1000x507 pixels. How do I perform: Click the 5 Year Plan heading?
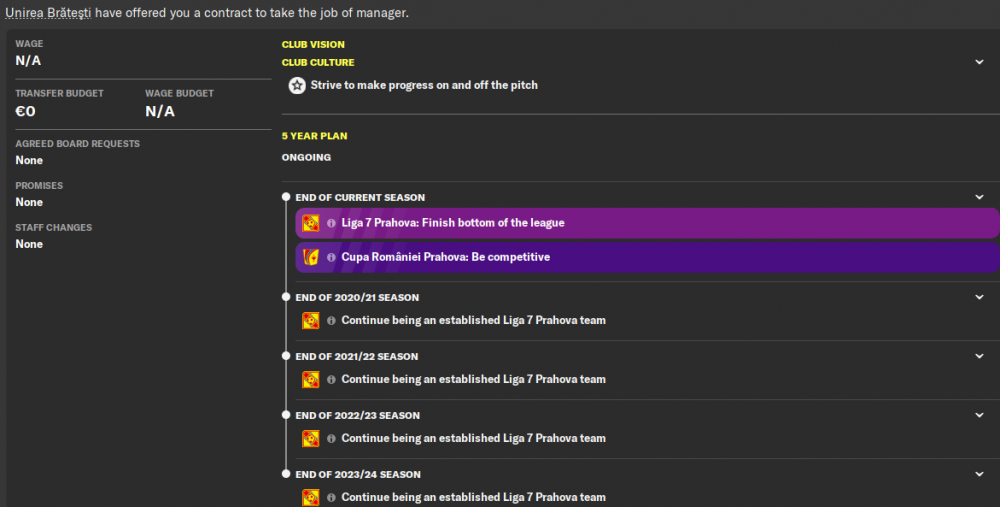(x=314, y=136)
